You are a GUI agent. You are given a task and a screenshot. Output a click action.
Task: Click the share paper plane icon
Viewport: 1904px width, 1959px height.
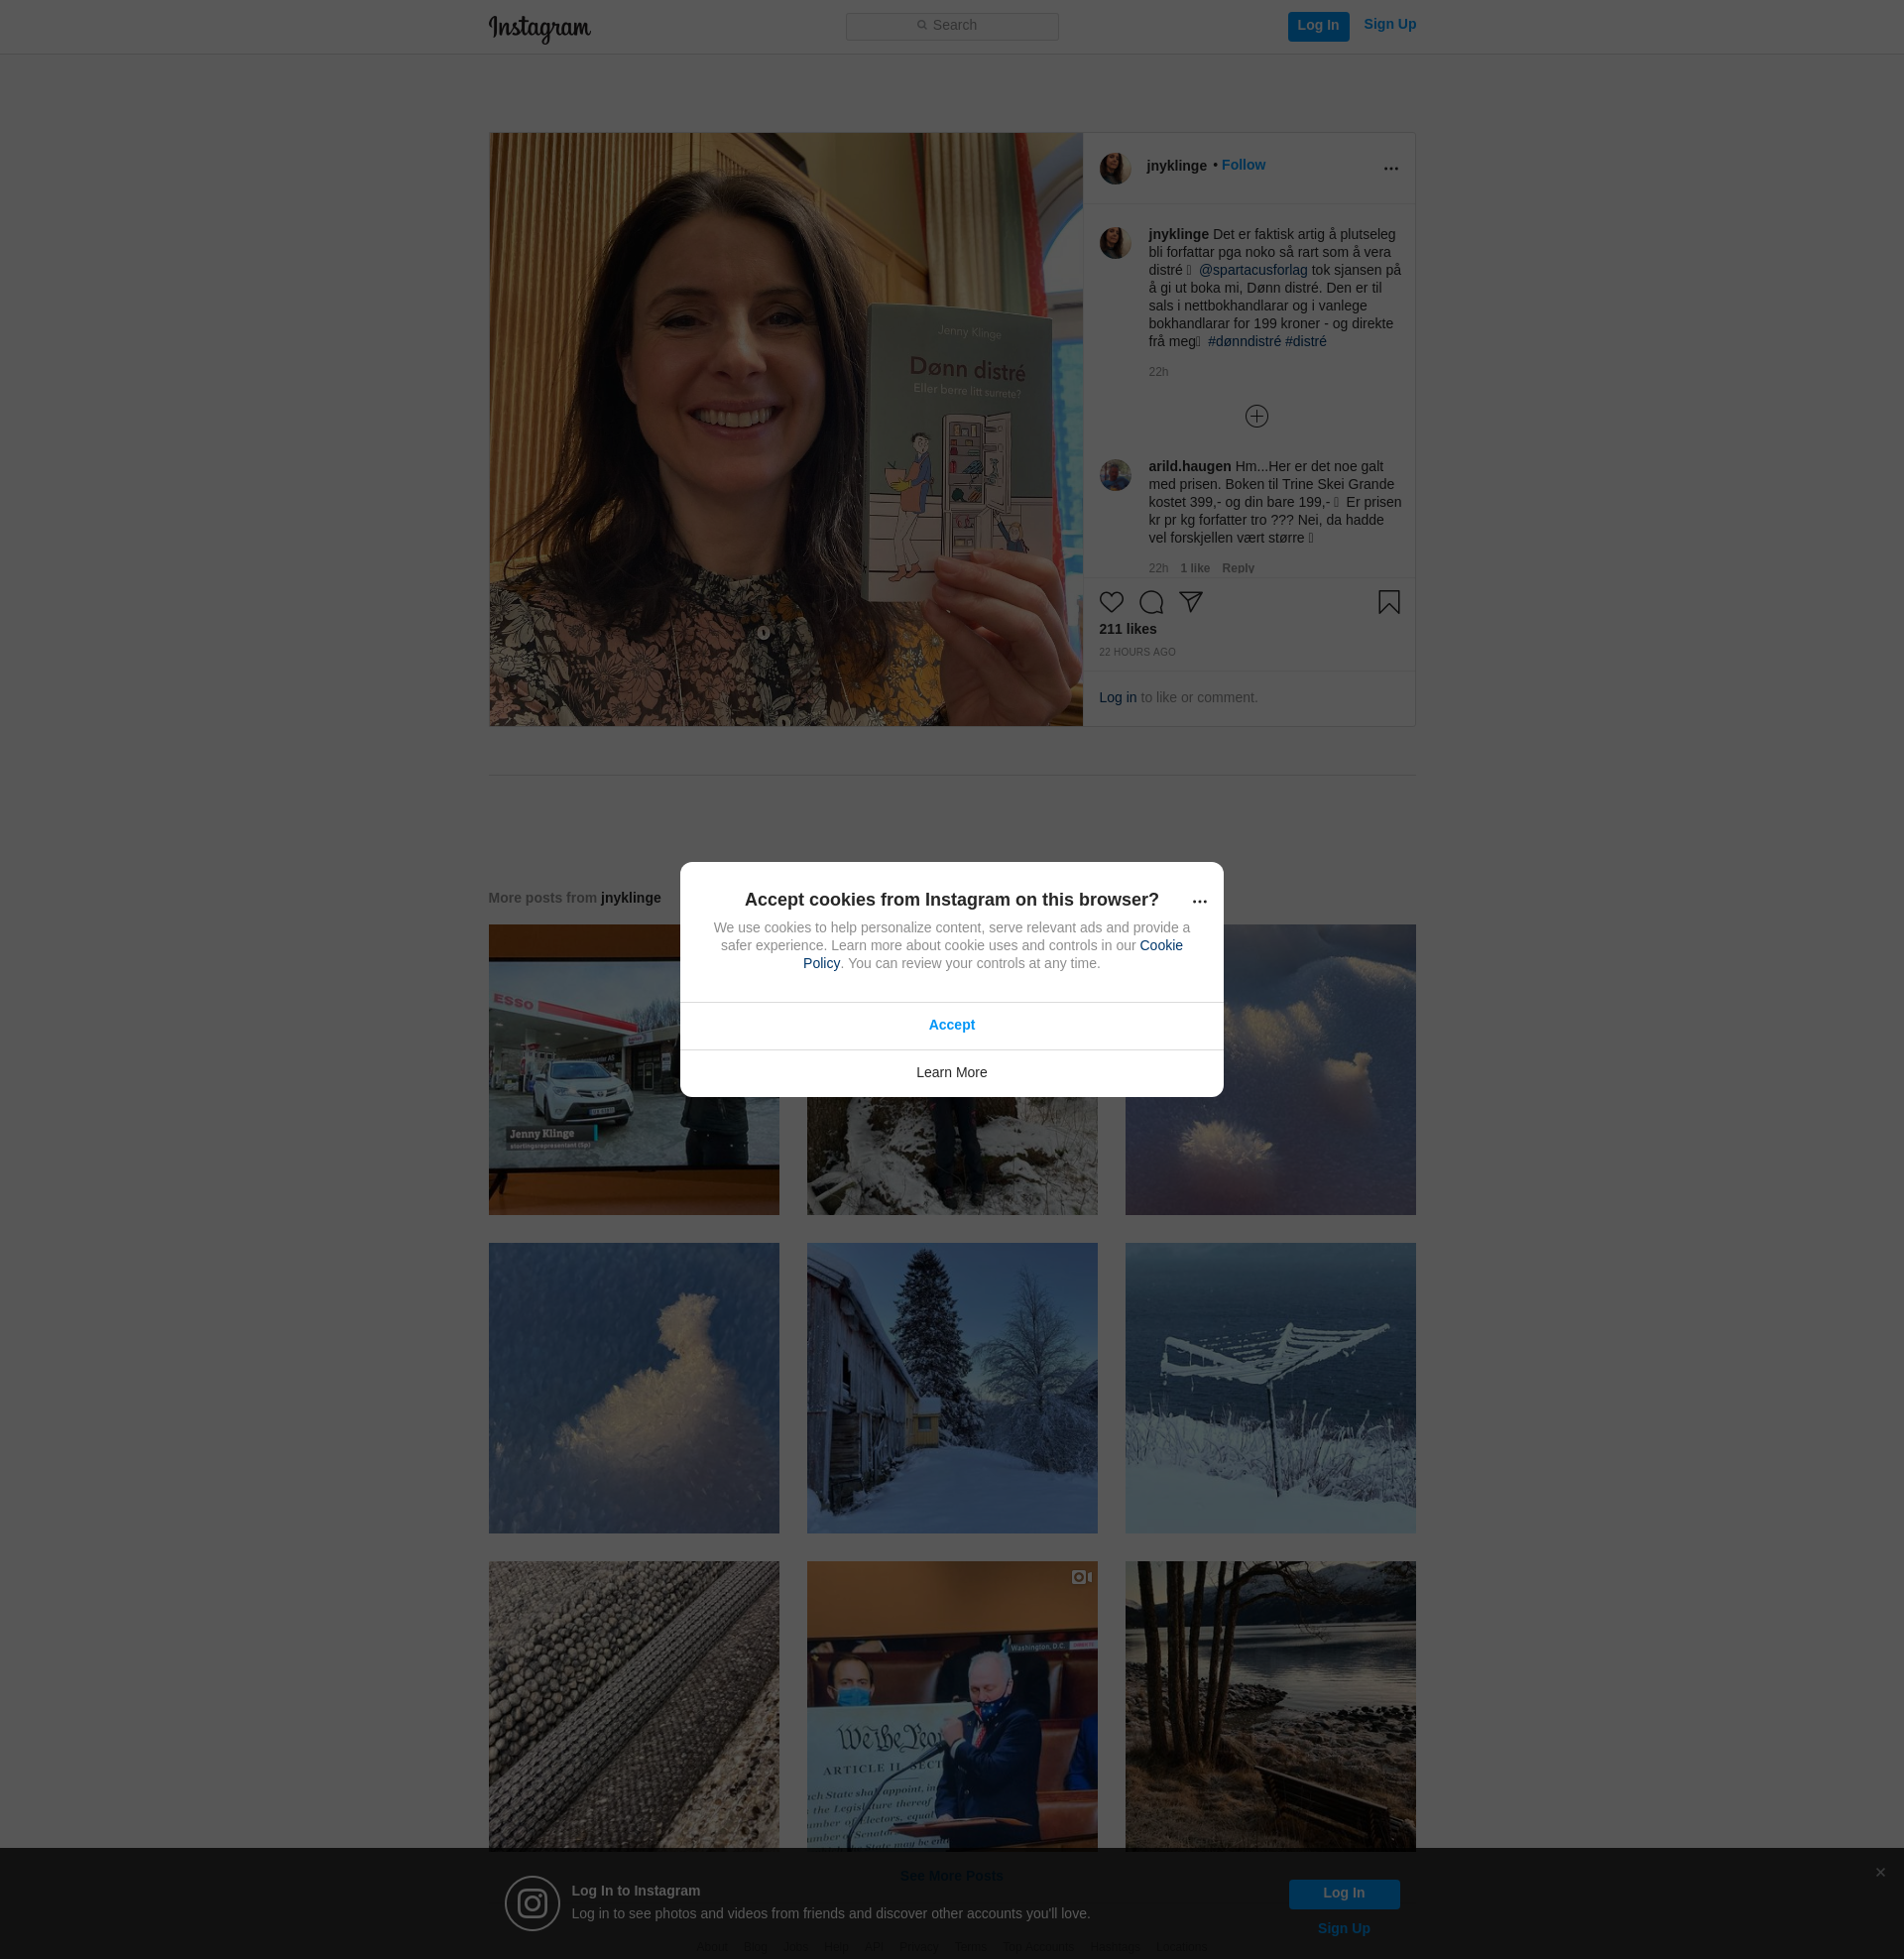pyautogui.click(x=1190, y=601)
